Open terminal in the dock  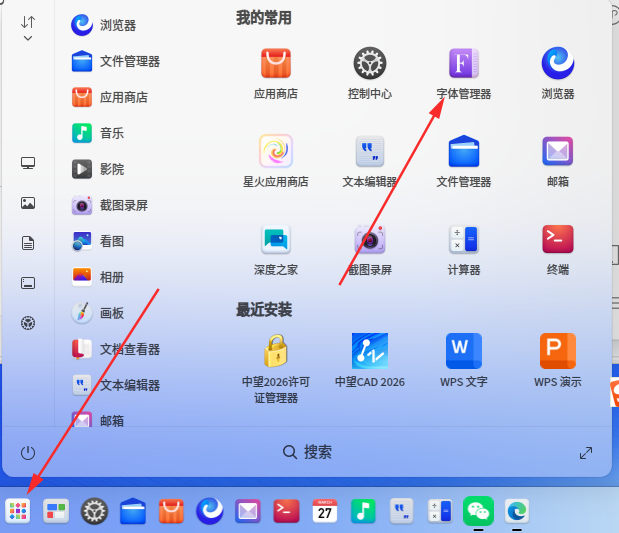[286, 511]
